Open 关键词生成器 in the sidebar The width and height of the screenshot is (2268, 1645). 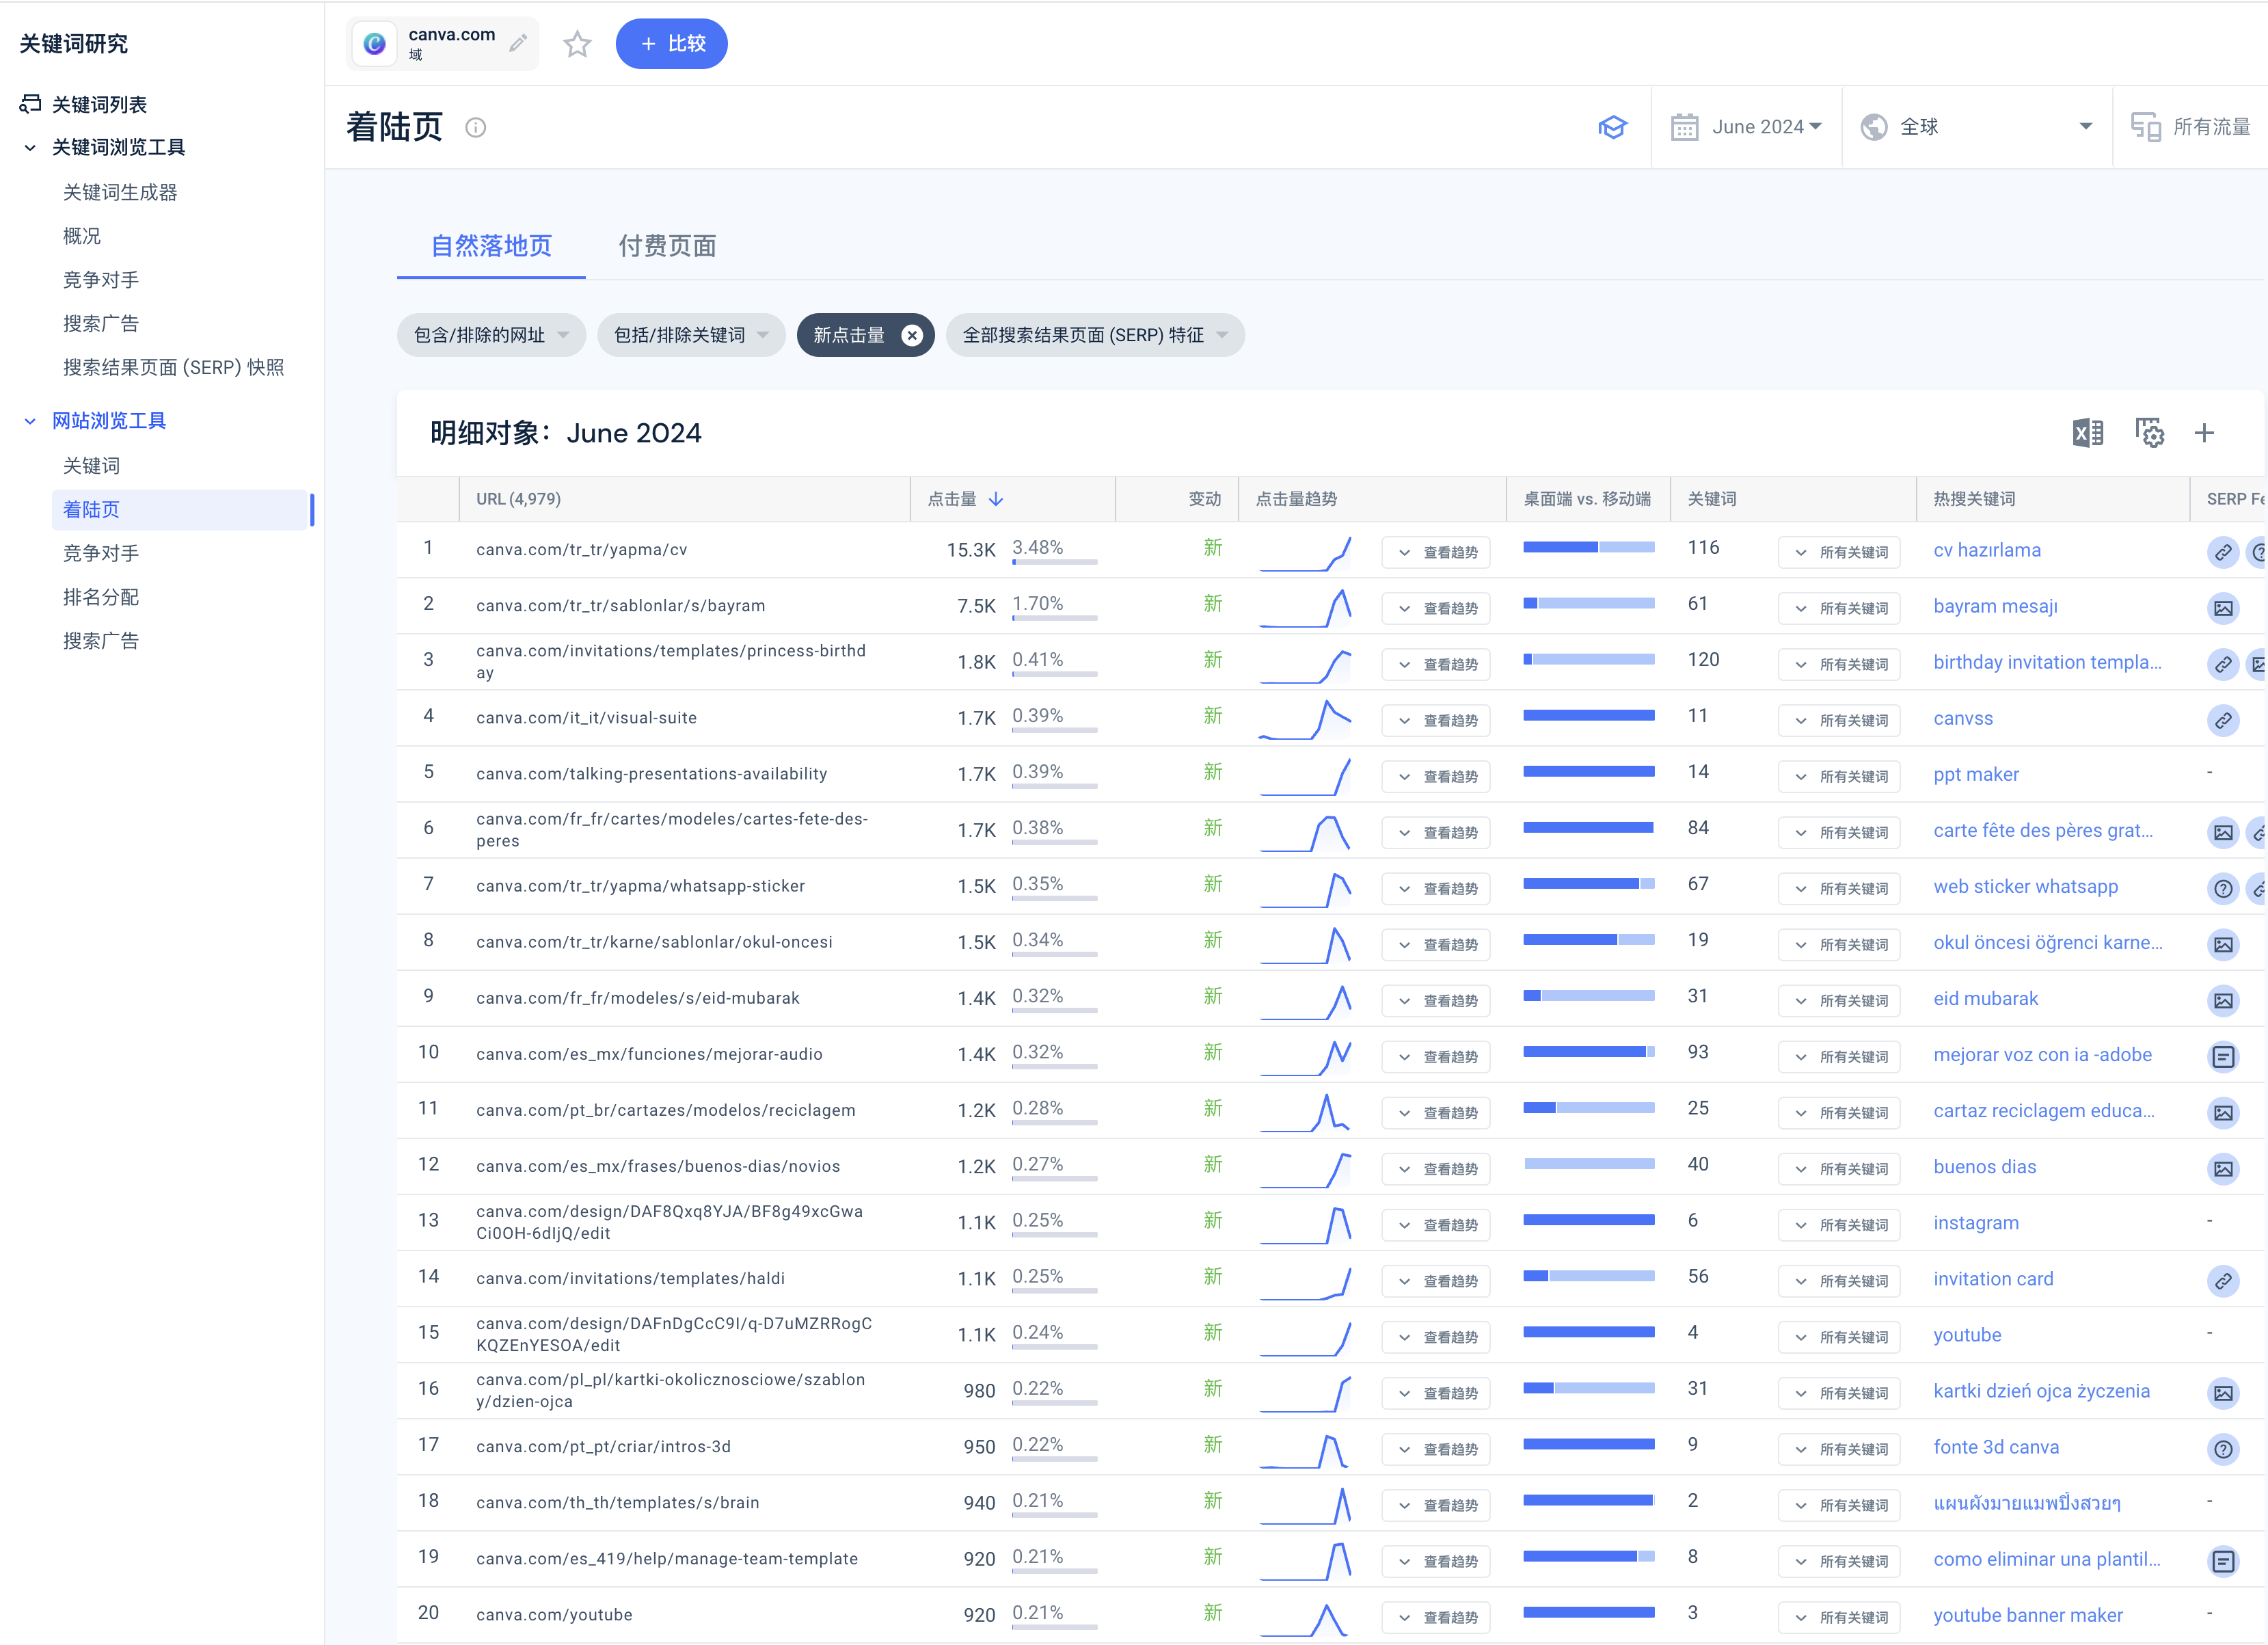(120, 192)
